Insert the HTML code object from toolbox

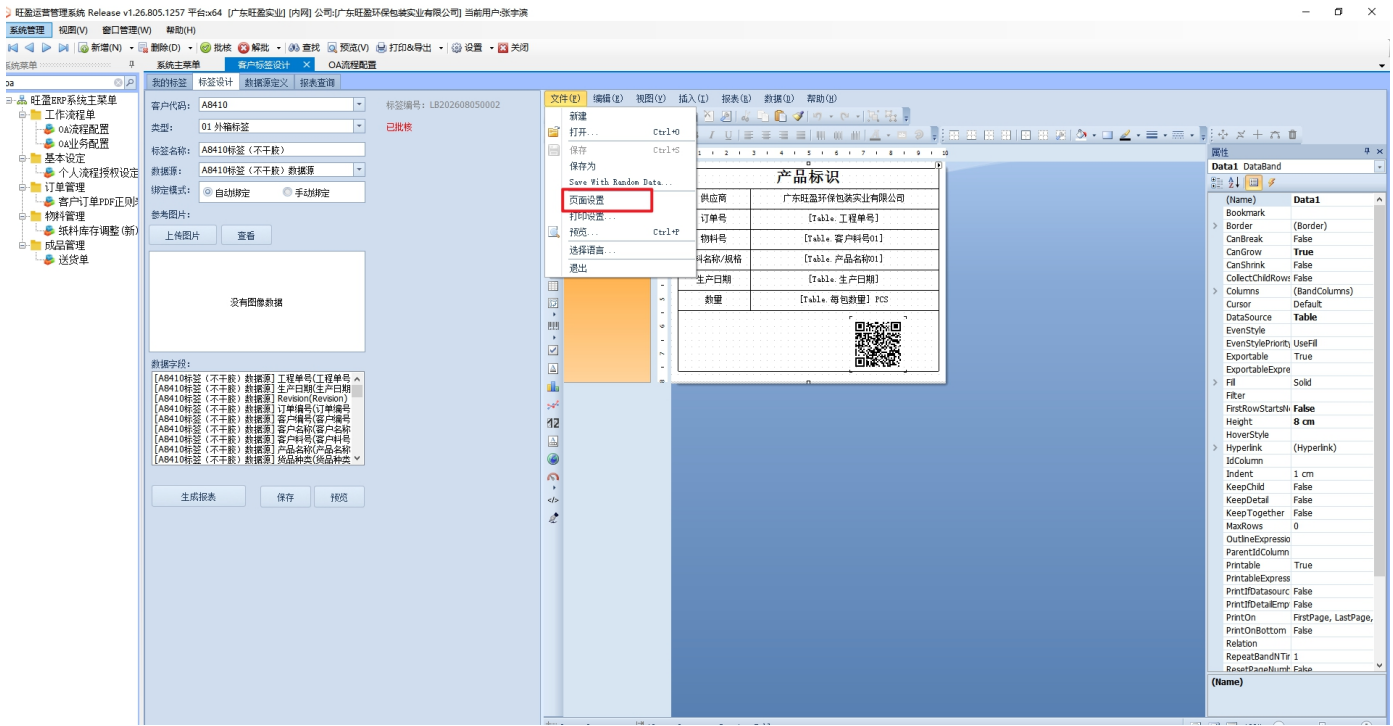pyautogui.click(x=553, y=499)
